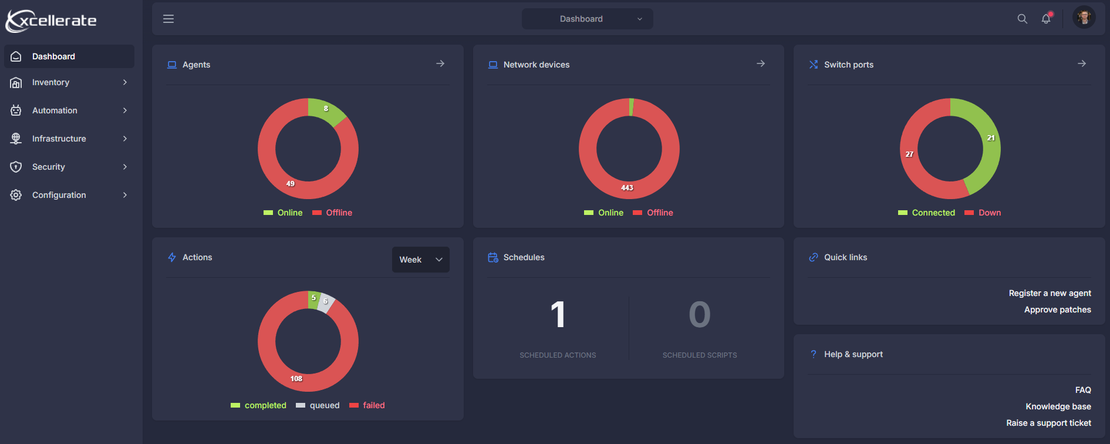Click the Security shield icon in sidebar

tap(16, 167)
